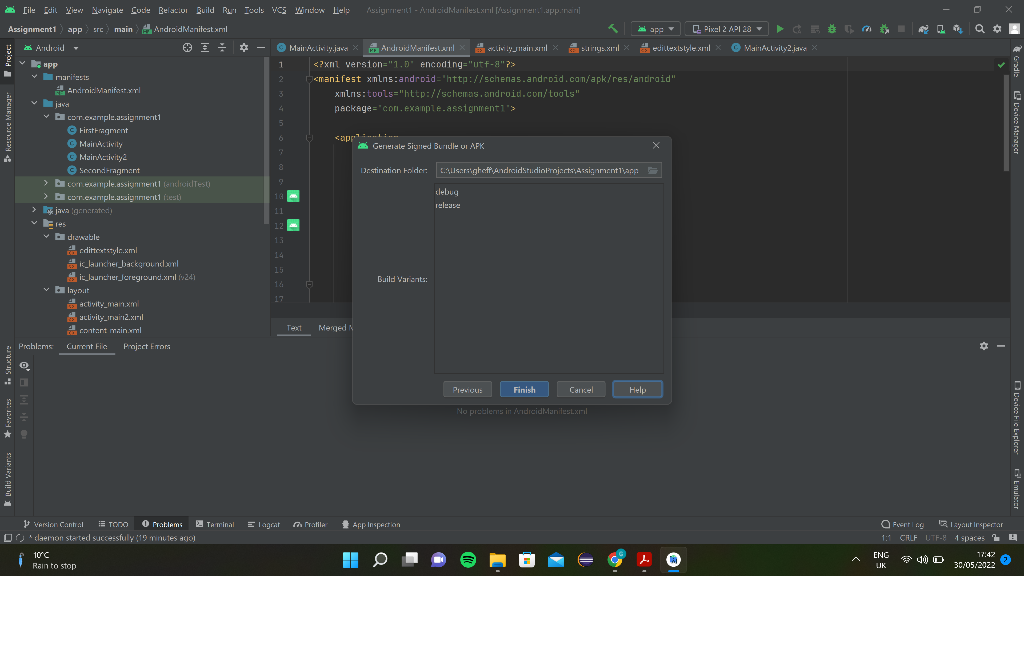Click the select opened file target icon

pos(187,48)
